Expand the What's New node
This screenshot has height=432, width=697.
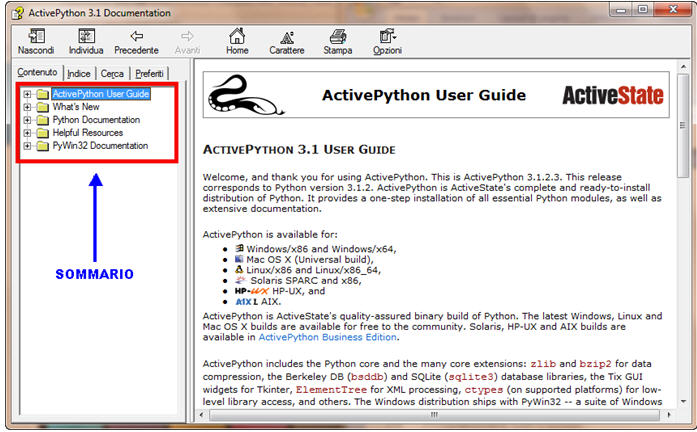[x=27, y=107]
